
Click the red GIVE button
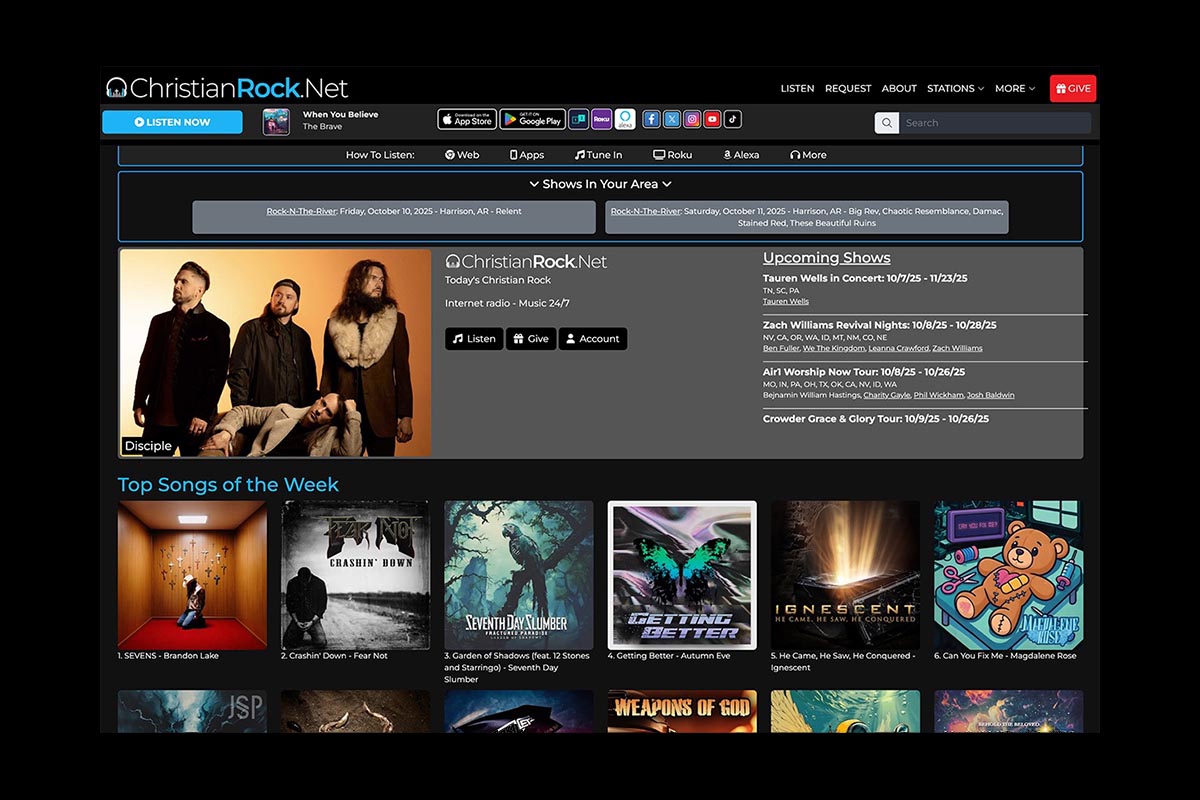point(1073,89)
